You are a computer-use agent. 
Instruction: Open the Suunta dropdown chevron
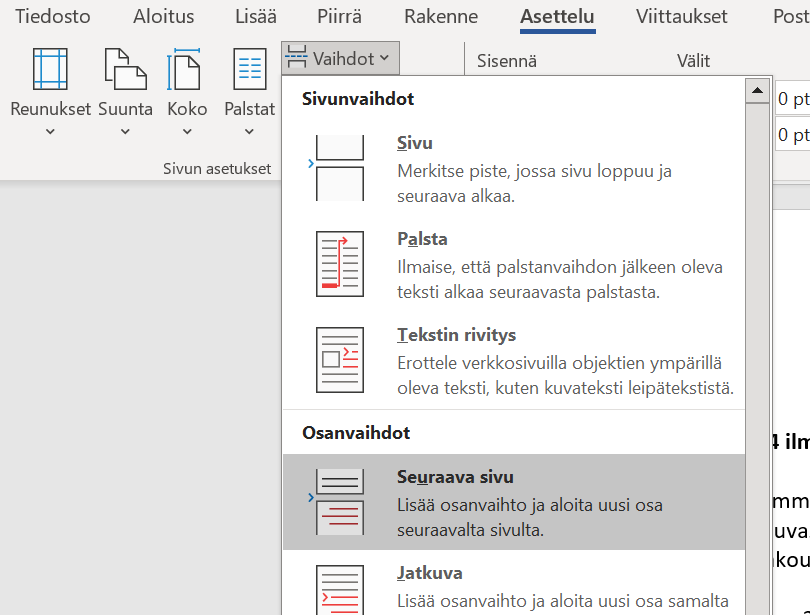(125, 130)
